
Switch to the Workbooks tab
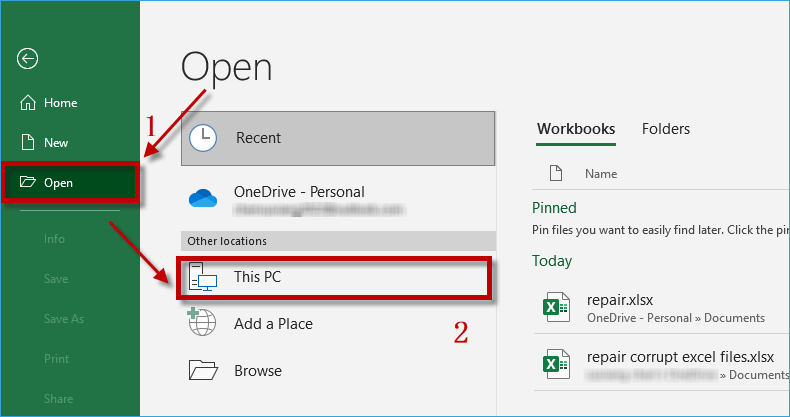[x=576, y=129]
